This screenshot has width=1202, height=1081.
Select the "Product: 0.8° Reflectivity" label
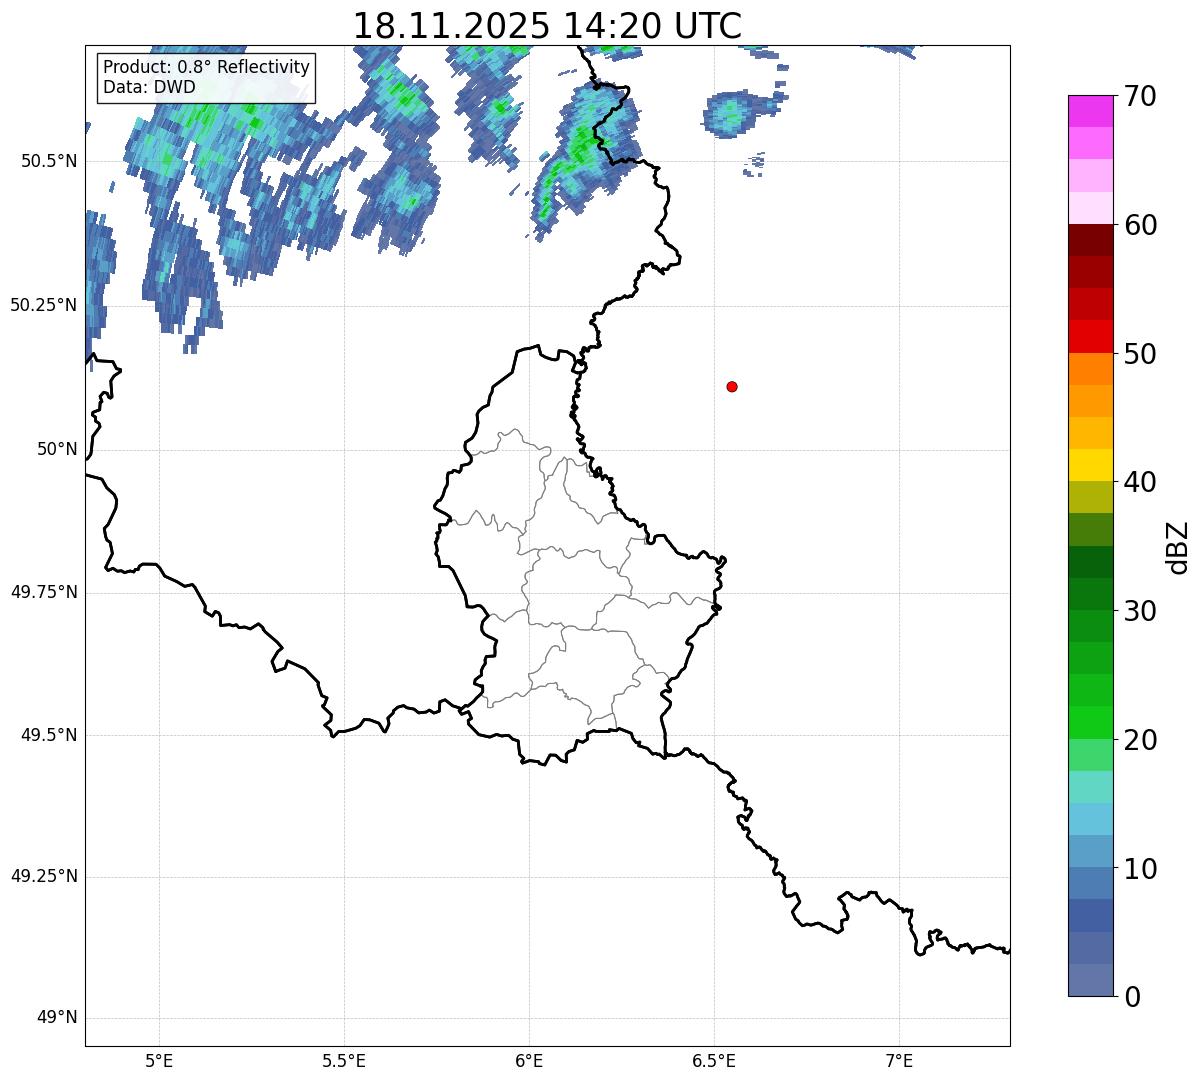(x=207, y=67)
